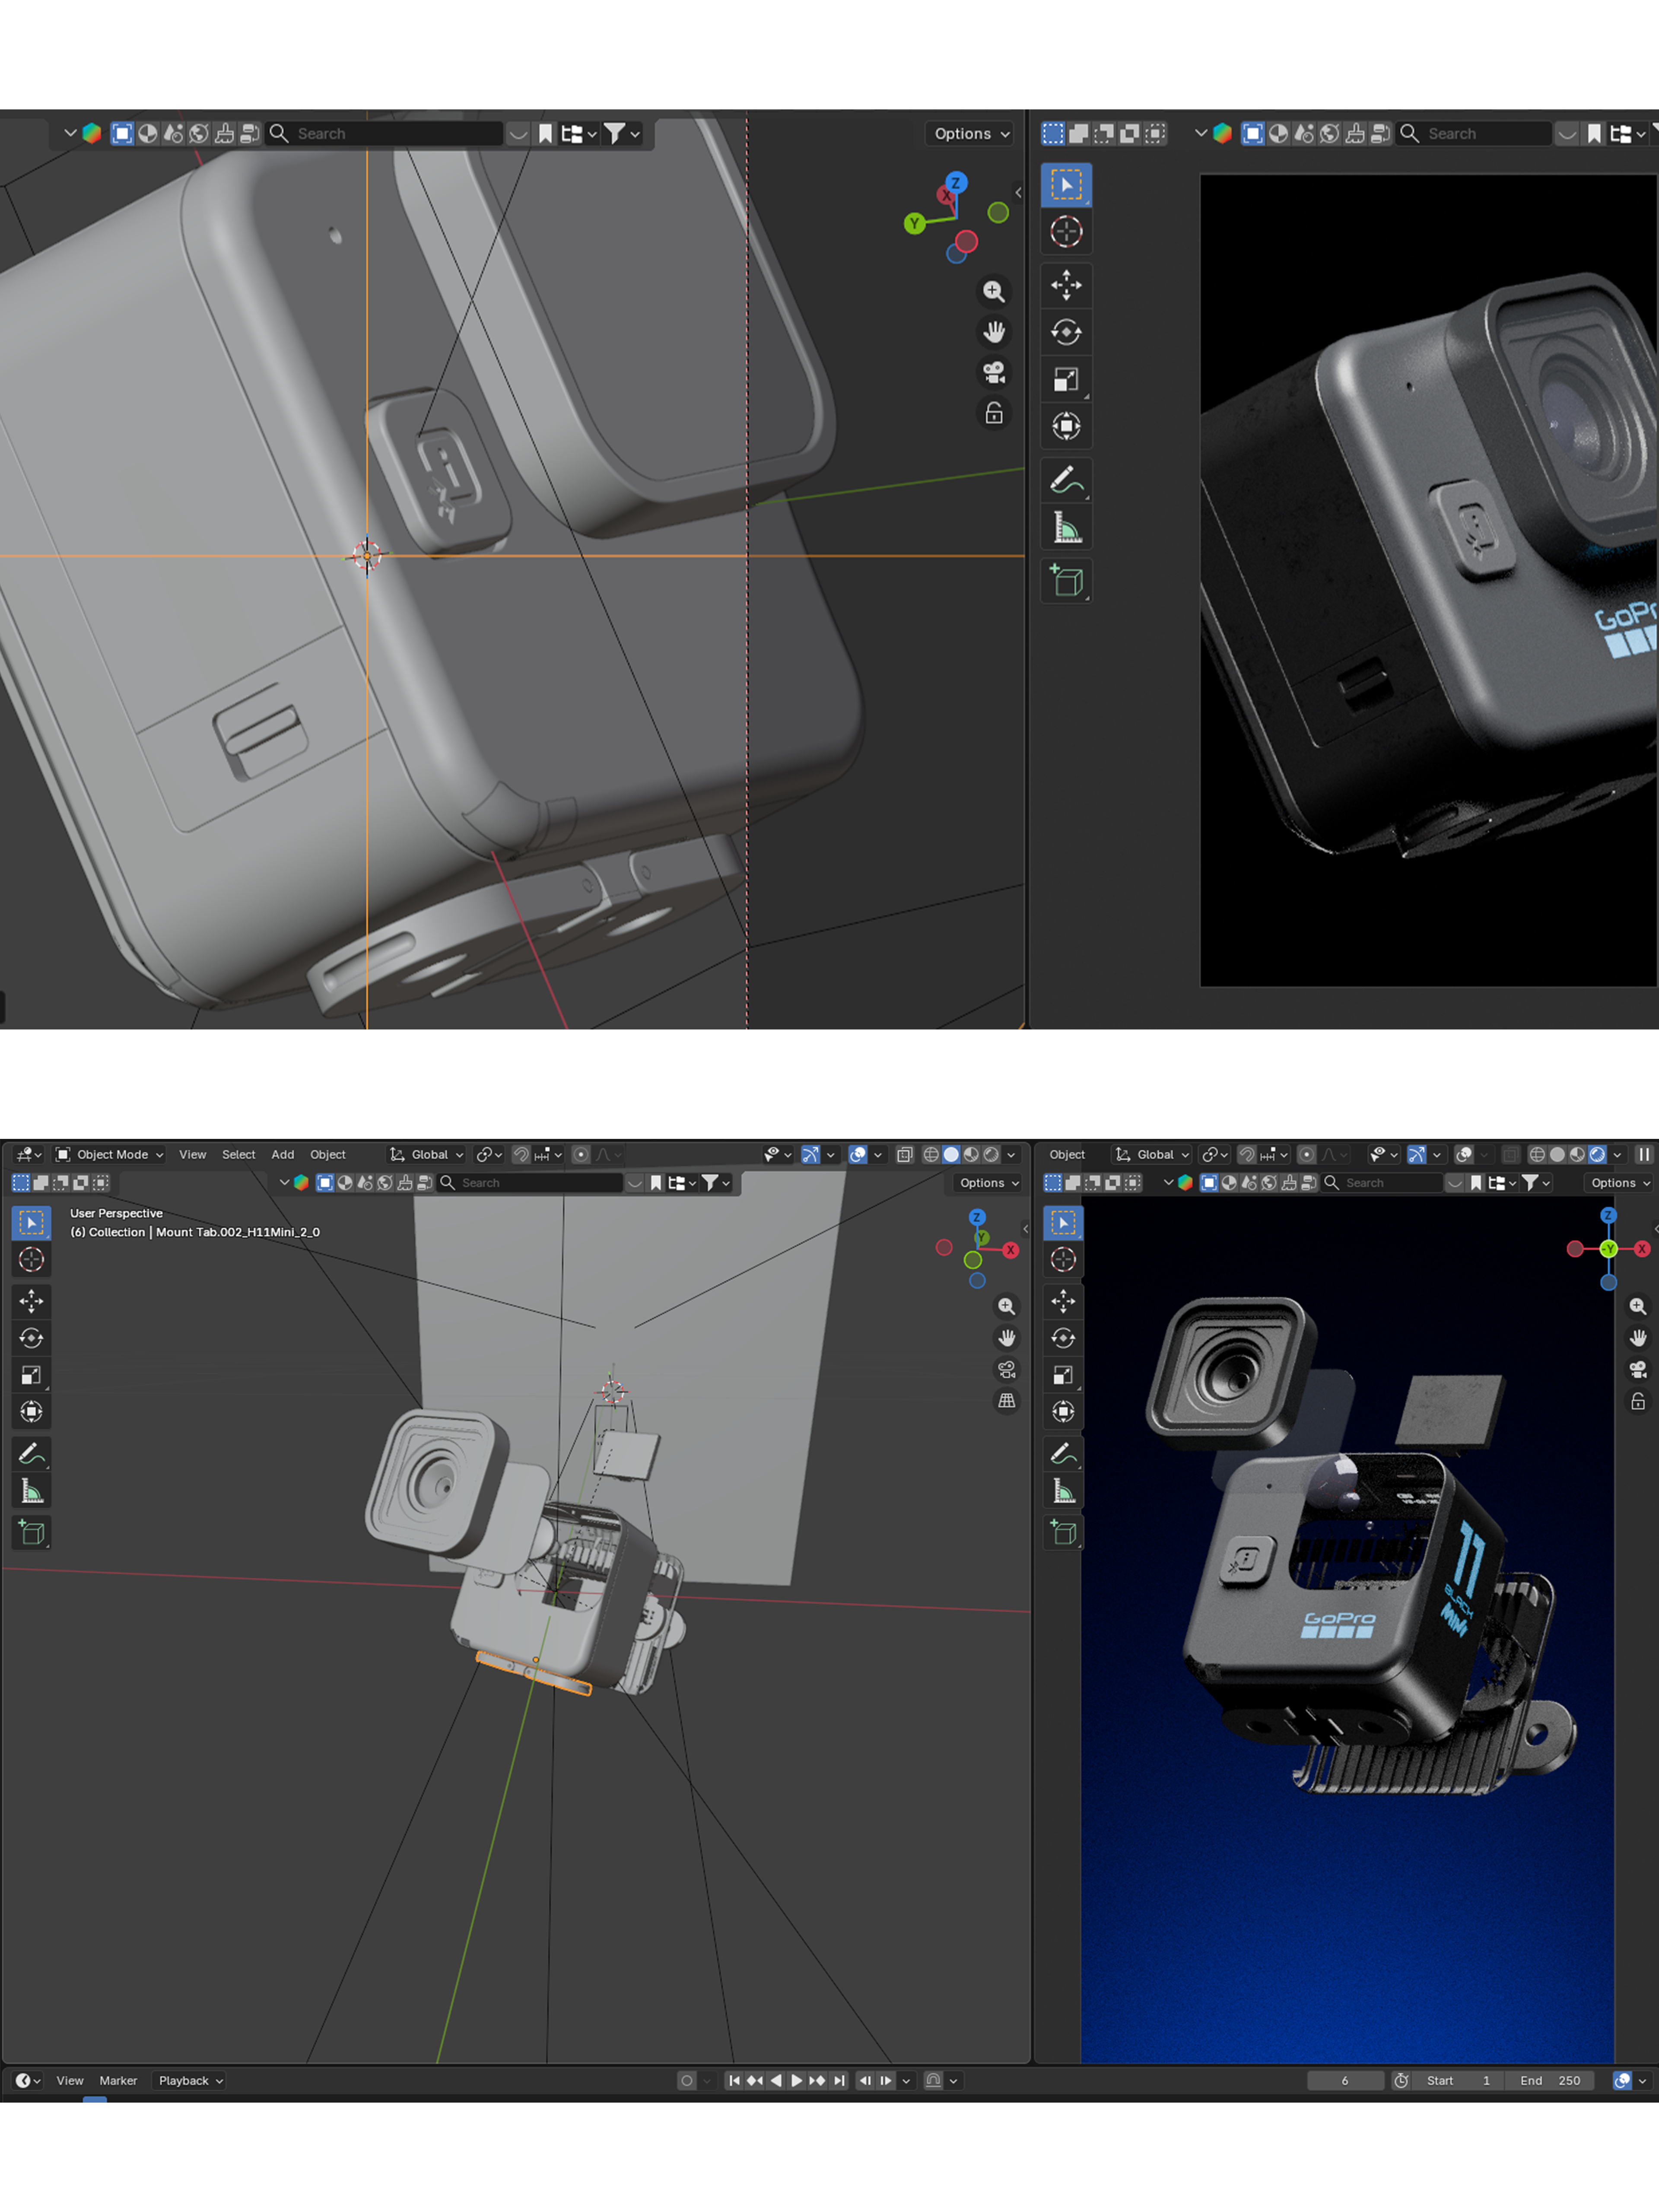Enable solid shading mode in bottom-left header
This screenshot has height=2212, width=1659.
(951, 1154)
